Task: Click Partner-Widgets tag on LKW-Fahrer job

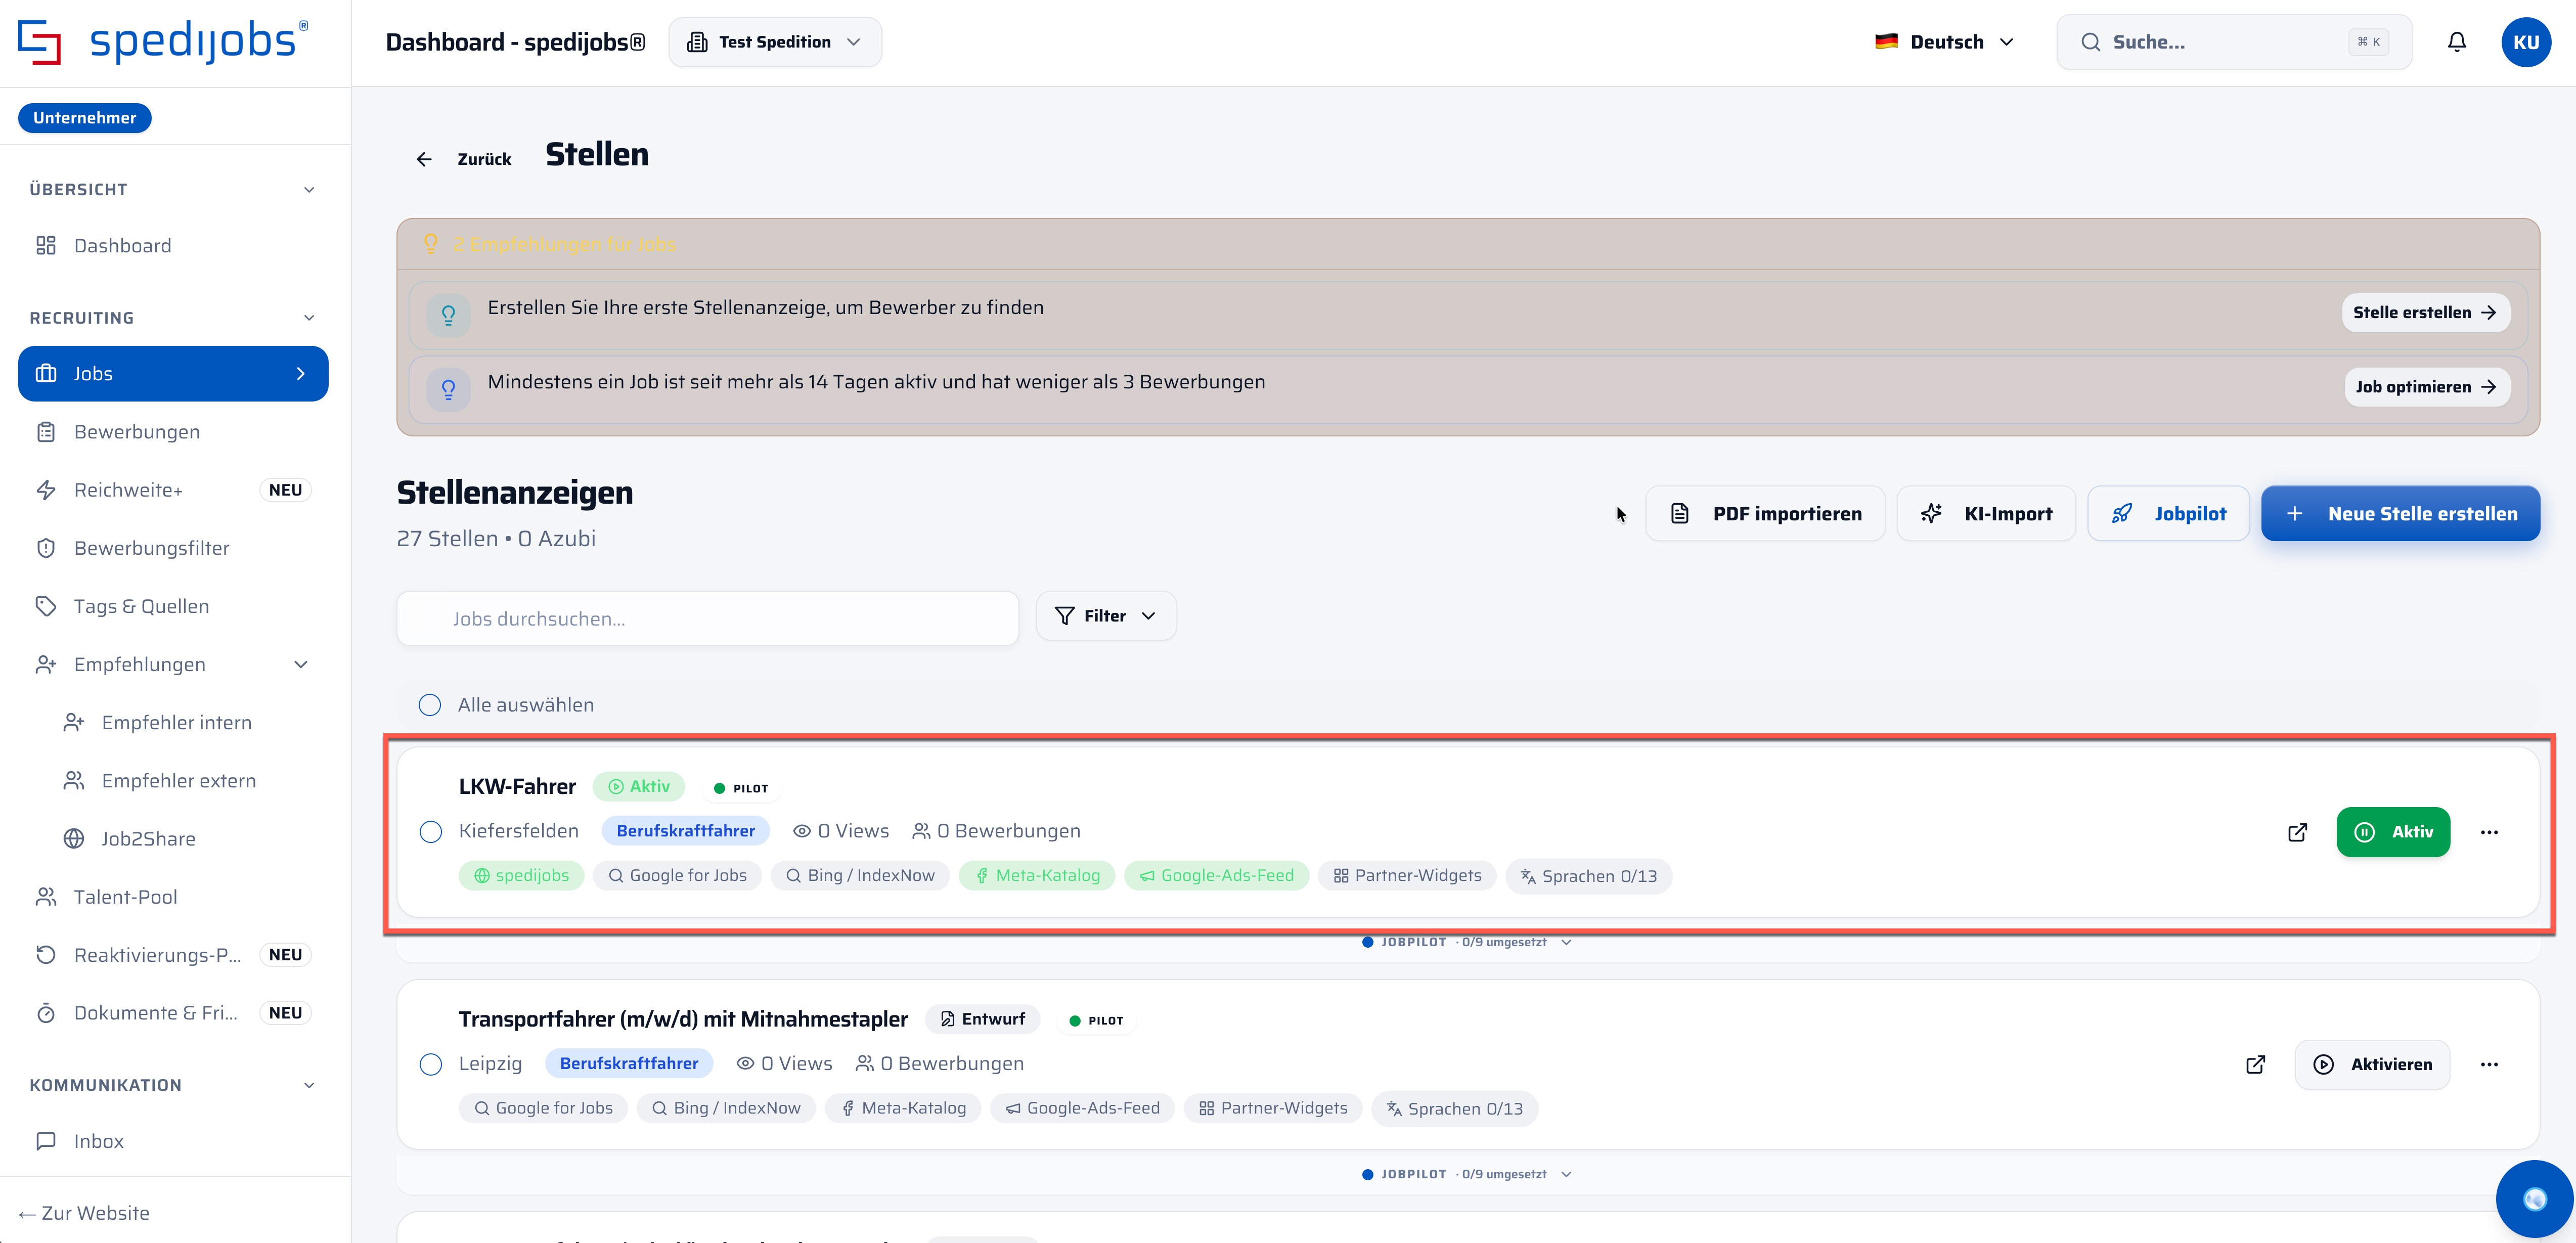Action: tap(1407, 875)
